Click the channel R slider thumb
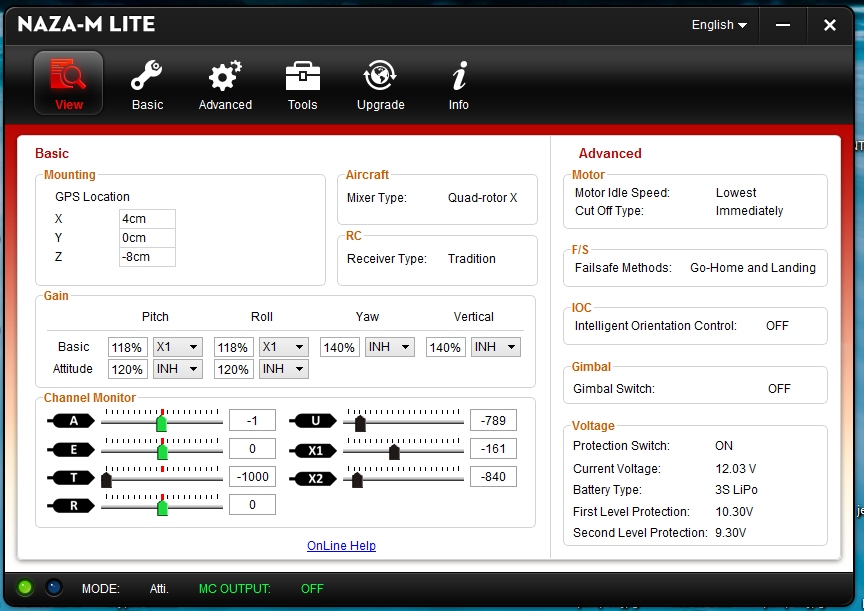864x611 pixels. point(163,507)
